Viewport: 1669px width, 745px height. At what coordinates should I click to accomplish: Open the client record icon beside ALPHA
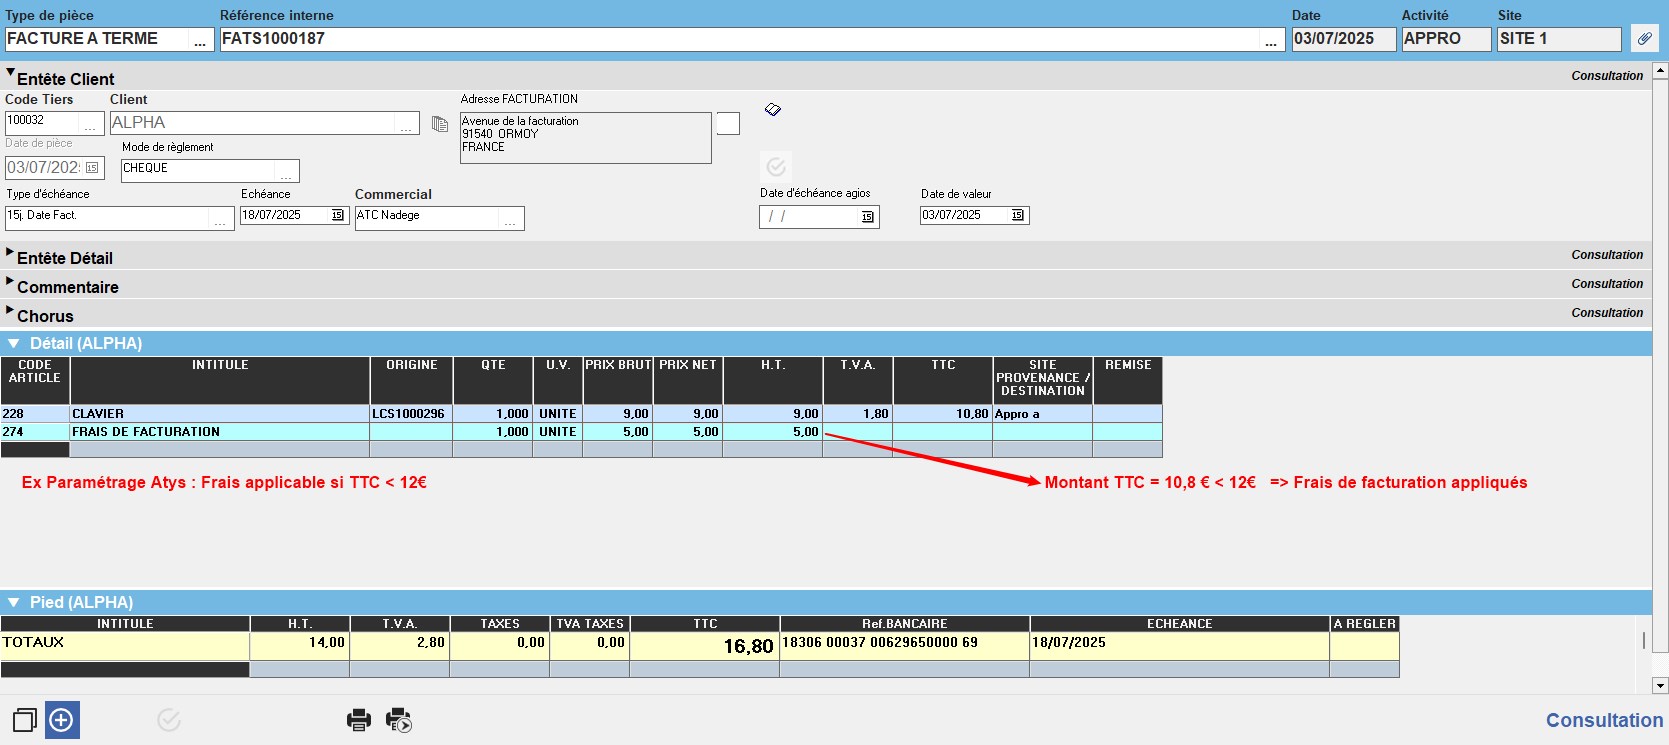(440, 124)
